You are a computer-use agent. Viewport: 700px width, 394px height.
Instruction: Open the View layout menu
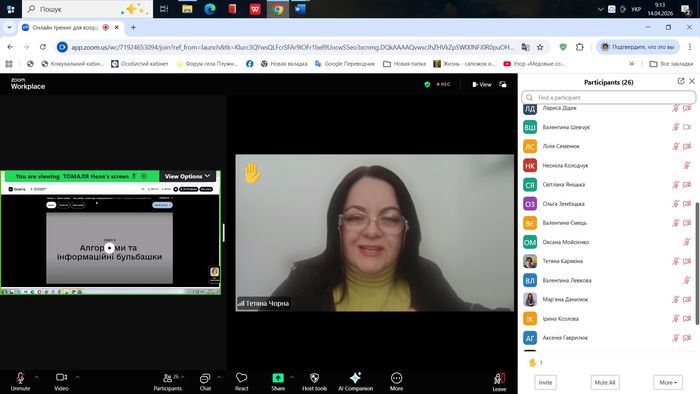pyautogui.click(x=482, y=84)
